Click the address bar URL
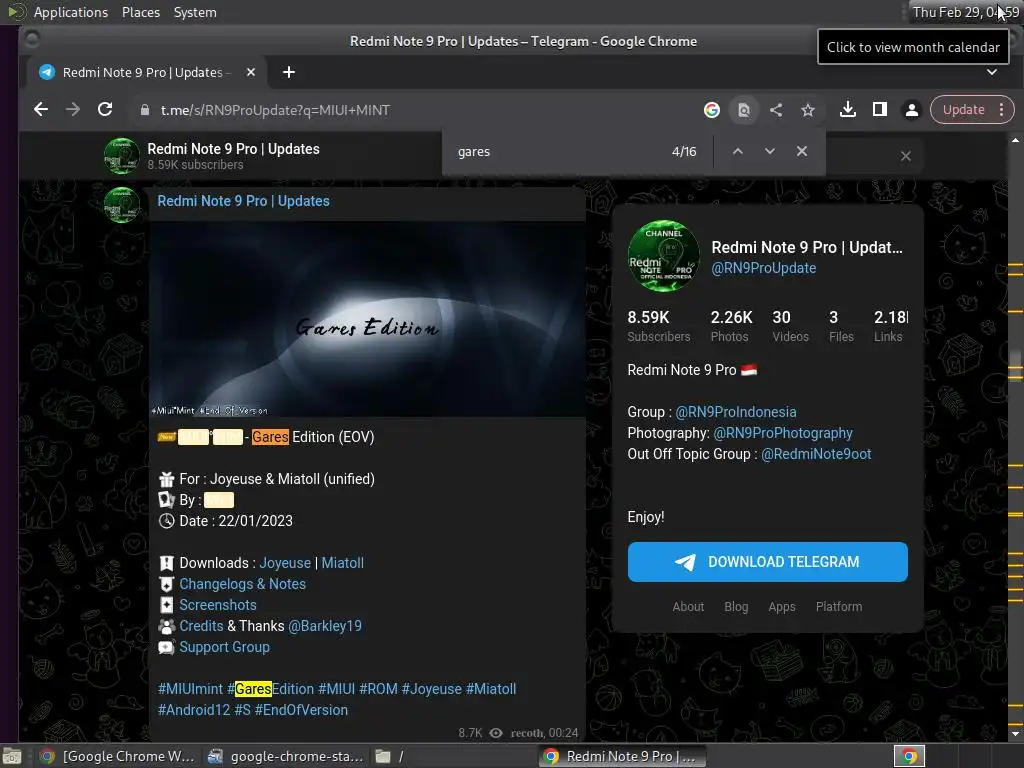Screen dimensions: 1024x768 coord(275,110)
